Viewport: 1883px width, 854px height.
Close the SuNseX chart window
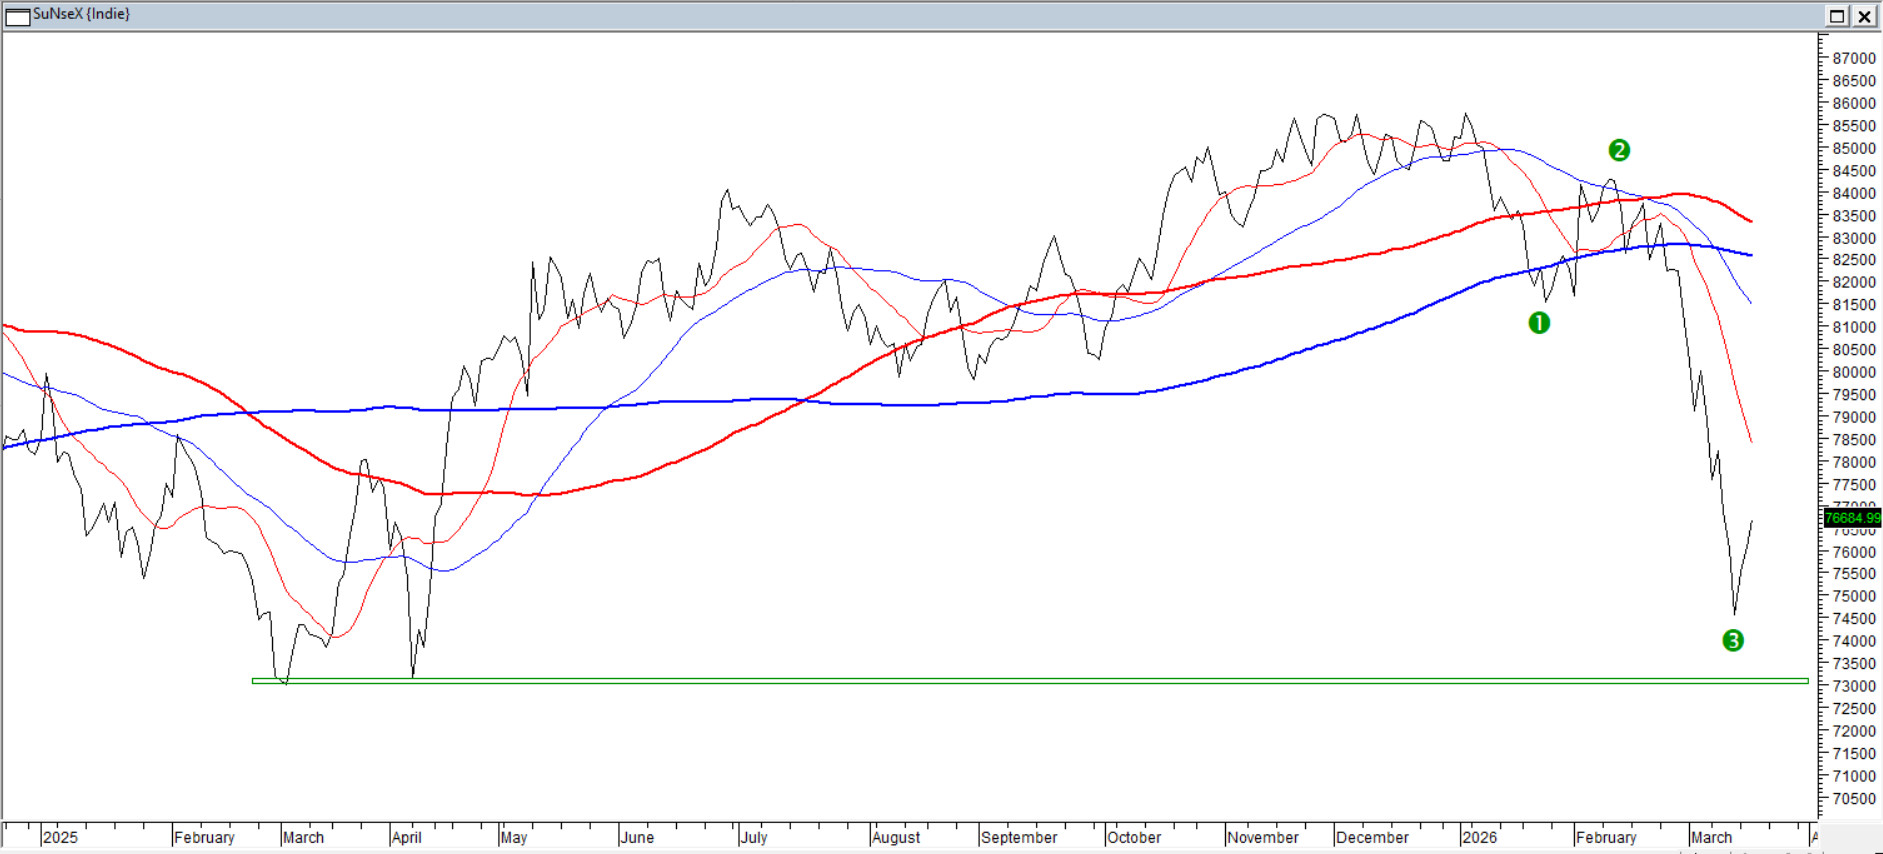click(x=1865, y=16)
